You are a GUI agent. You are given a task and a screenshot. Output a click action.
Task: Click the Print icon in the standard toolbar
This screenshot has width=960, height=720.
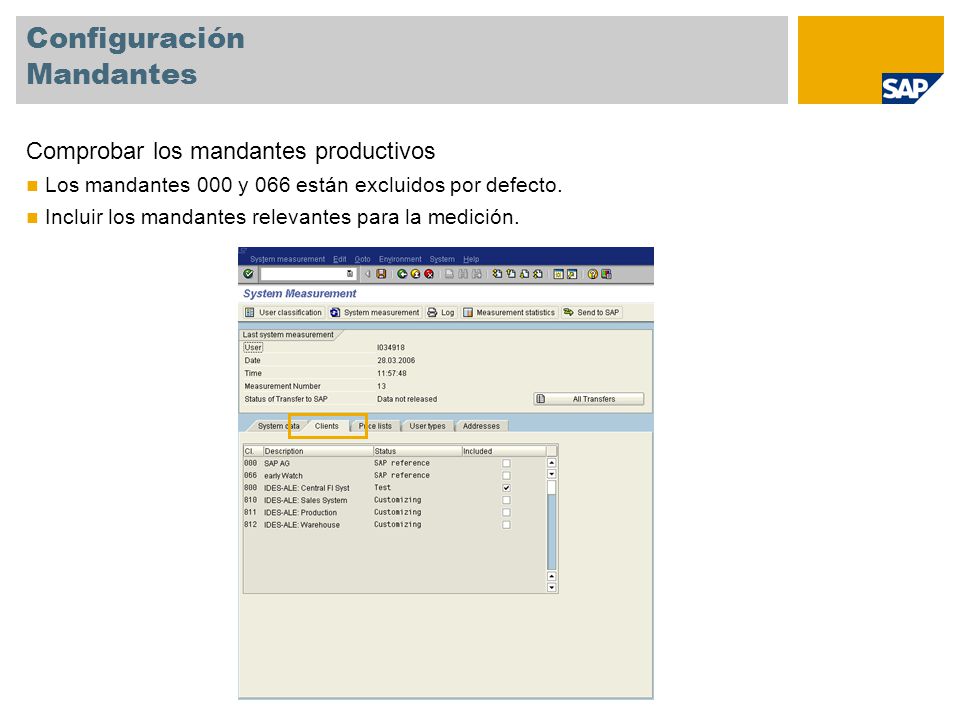click(x=449, y=274)
